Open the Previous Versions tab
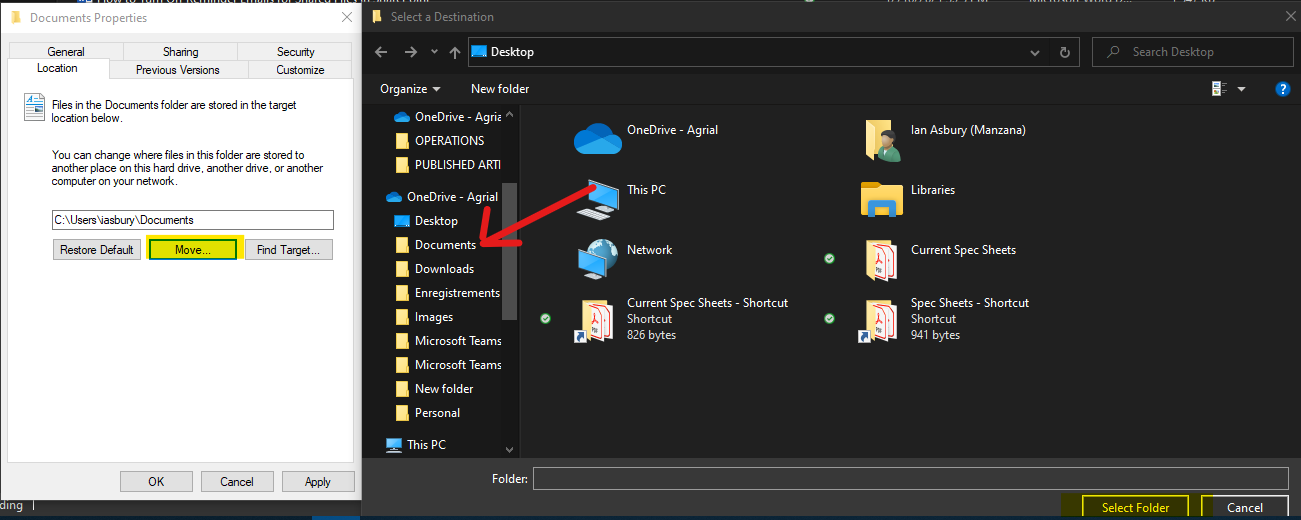Image resolution: width=1301 pixels, height=520 pixels. 178,70
